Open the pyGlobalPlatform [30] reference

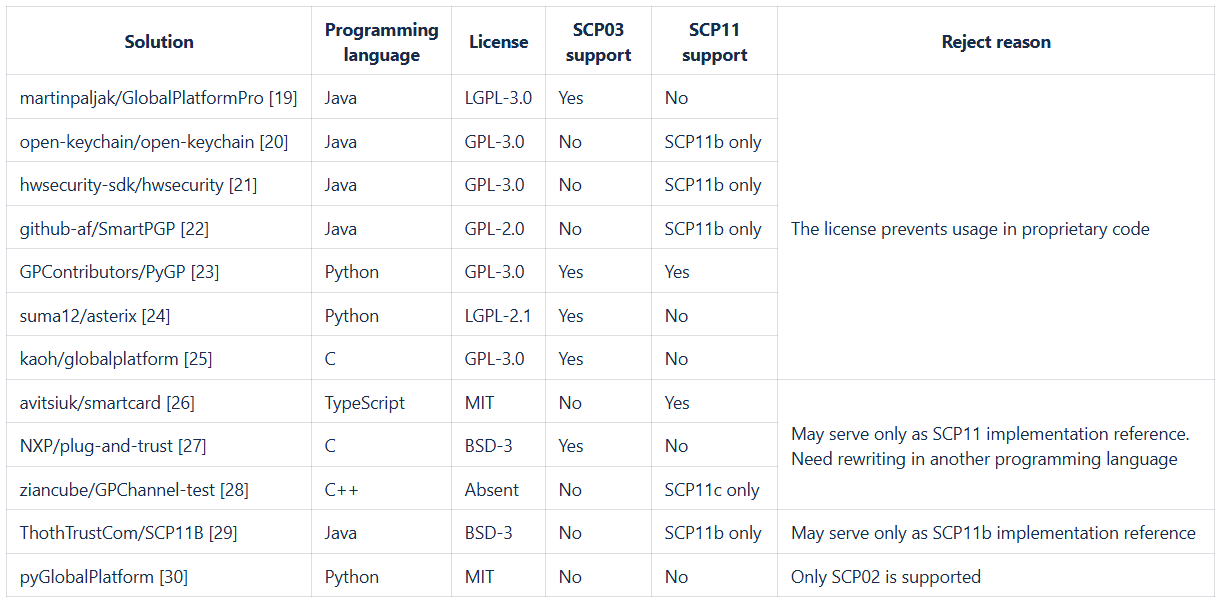(x=103, y=577)
